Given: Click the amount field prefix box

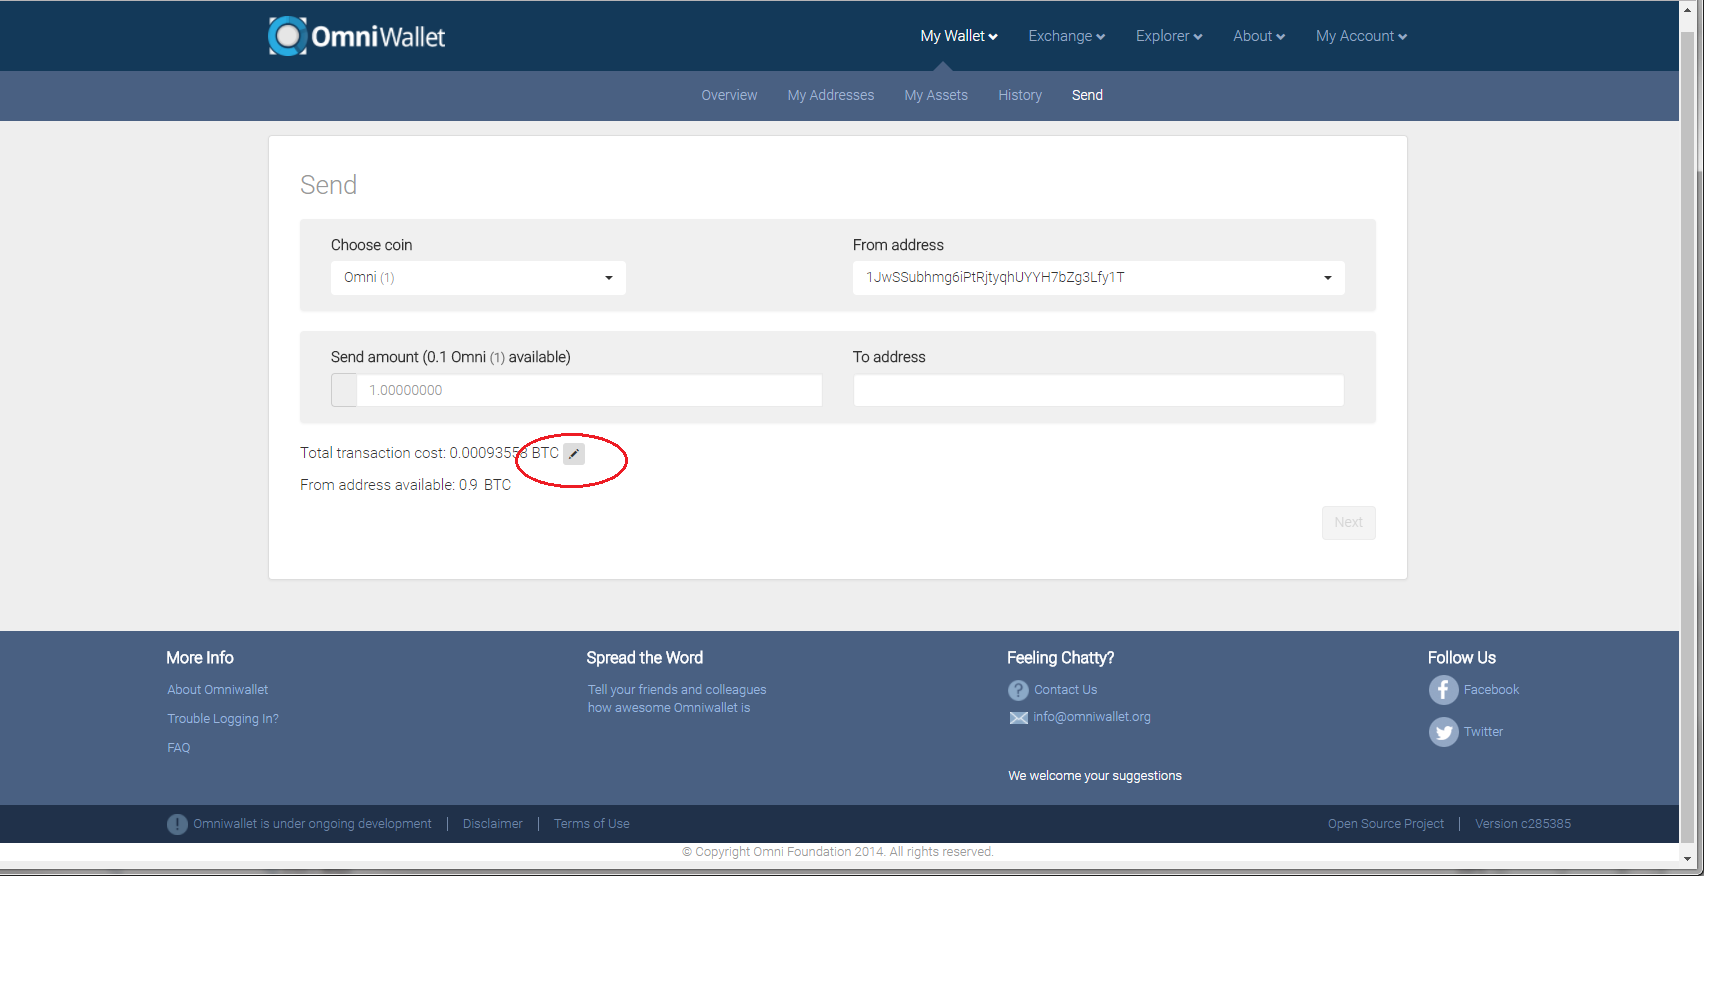Looking at the screenshot, I should tap(344, 391).
